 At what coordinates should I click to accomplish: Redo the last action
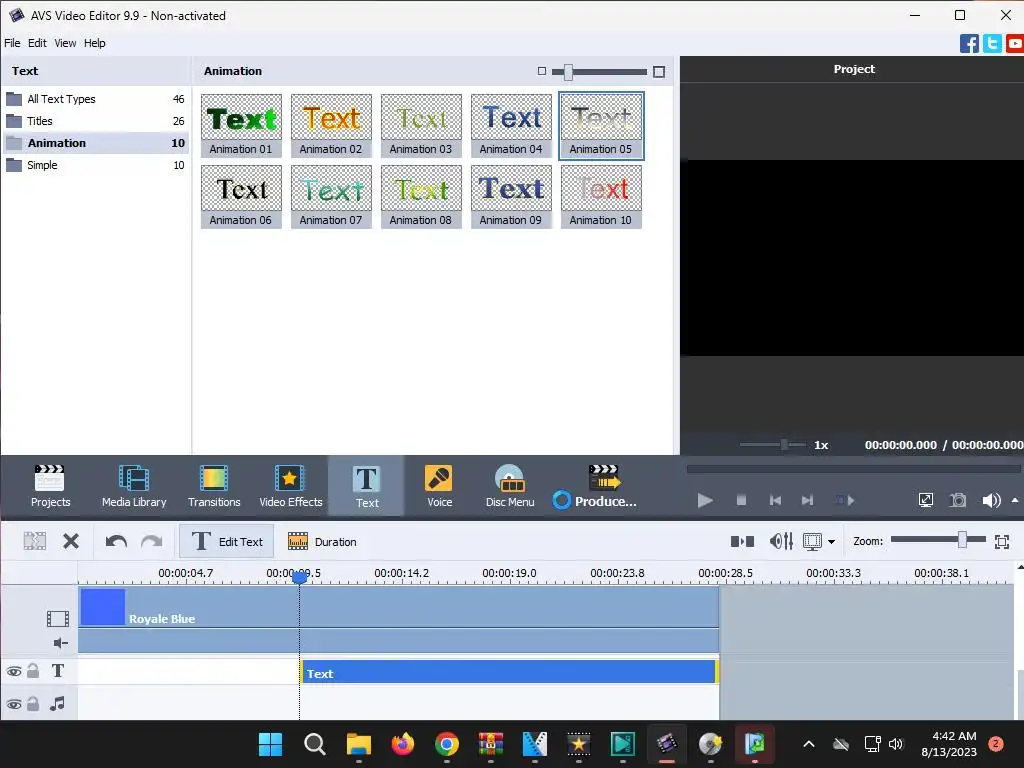pyautogui.click(x=152, y=541)
